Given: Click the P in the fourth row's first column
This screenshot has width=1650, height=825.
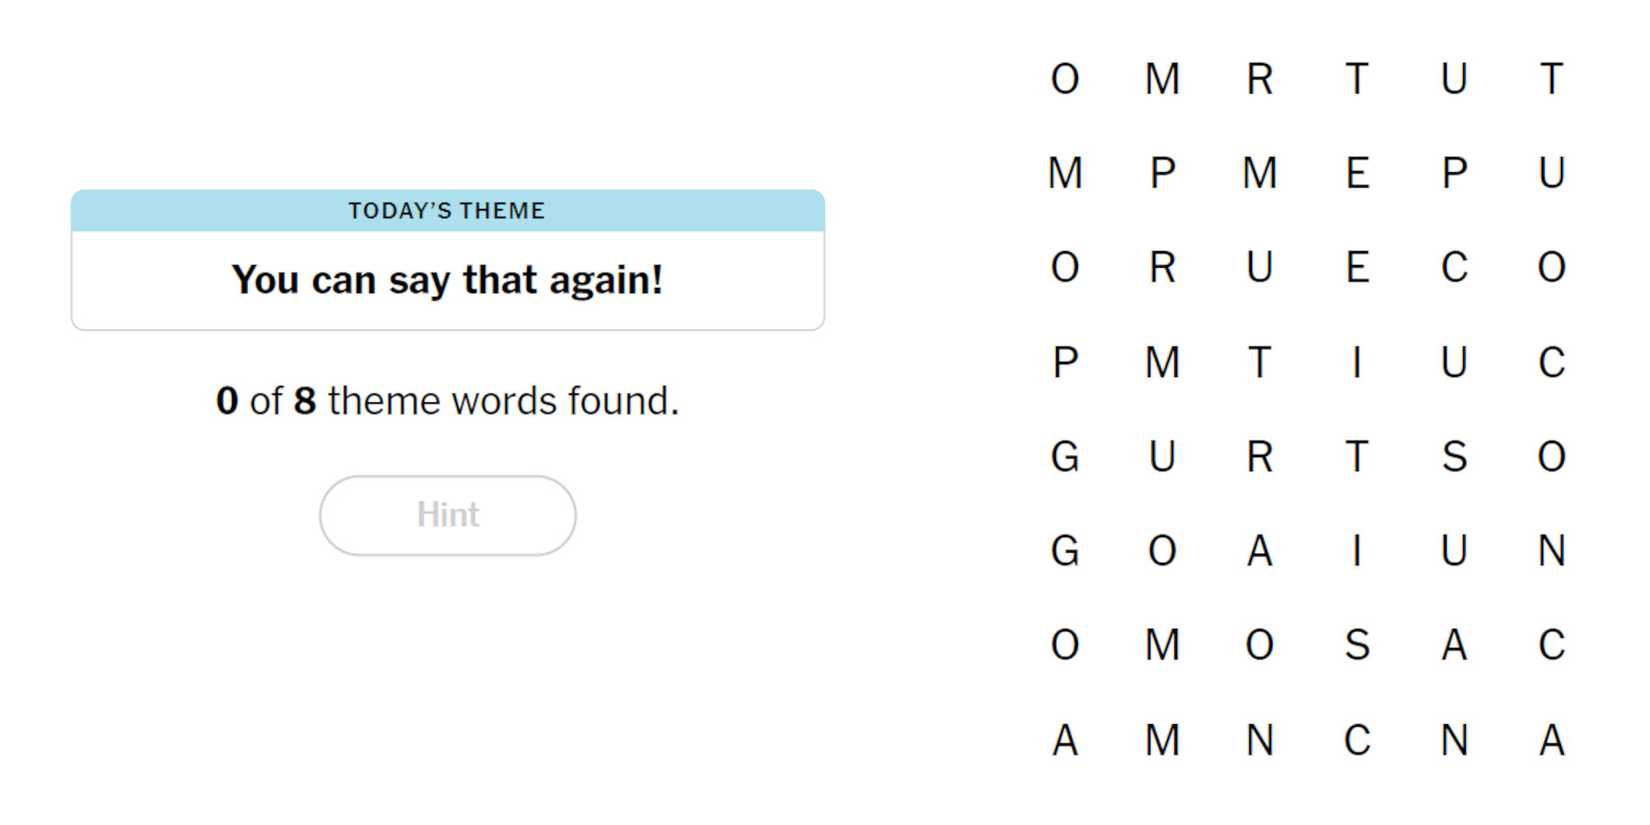Looking at the screenshot, I should pos(1065,361).
